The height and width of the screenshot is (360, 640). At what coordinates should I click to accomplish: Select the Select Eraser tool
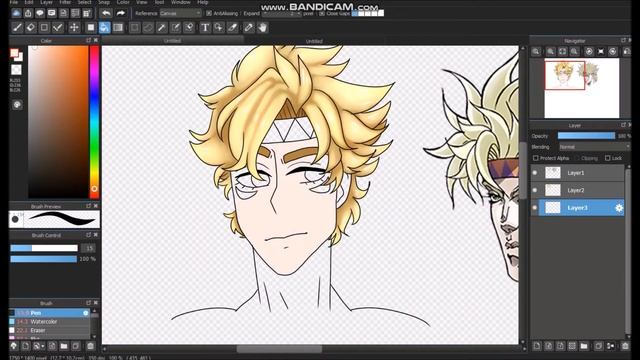coord(189,28)
